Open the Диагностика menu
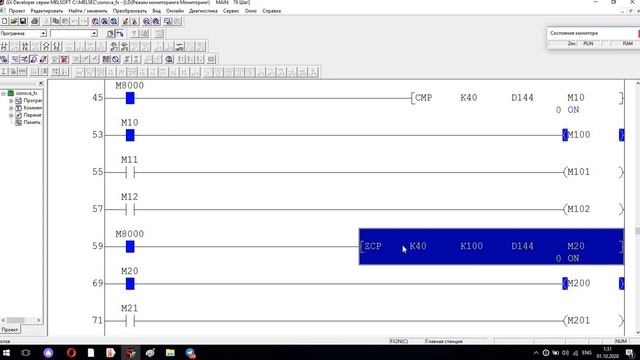The image size is (640, 360). pyautogui.click(x=203, y=11)
